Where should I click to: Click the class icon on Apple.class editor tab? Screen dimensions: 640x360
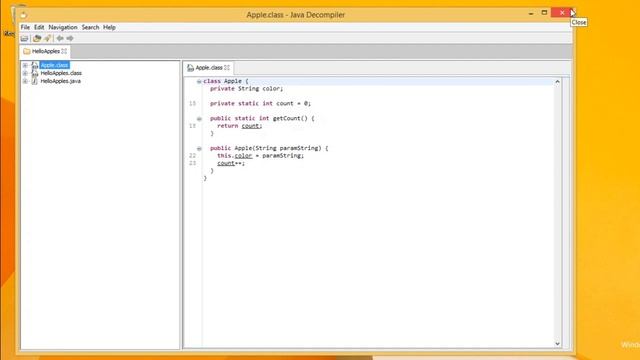click(190, 68)
